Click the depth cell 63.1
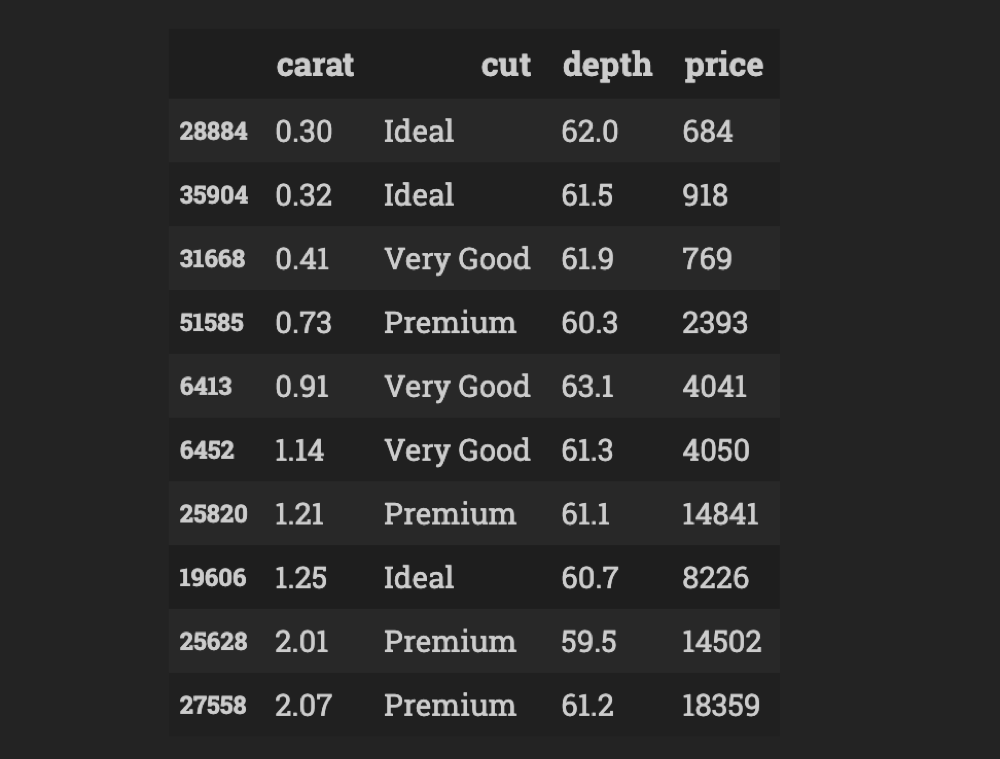 587,387
